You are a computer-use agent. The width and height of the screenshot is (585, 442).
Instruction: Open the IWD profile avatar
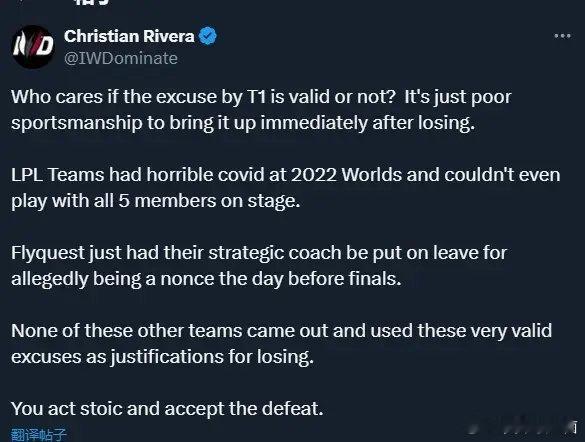pos(33,47)
